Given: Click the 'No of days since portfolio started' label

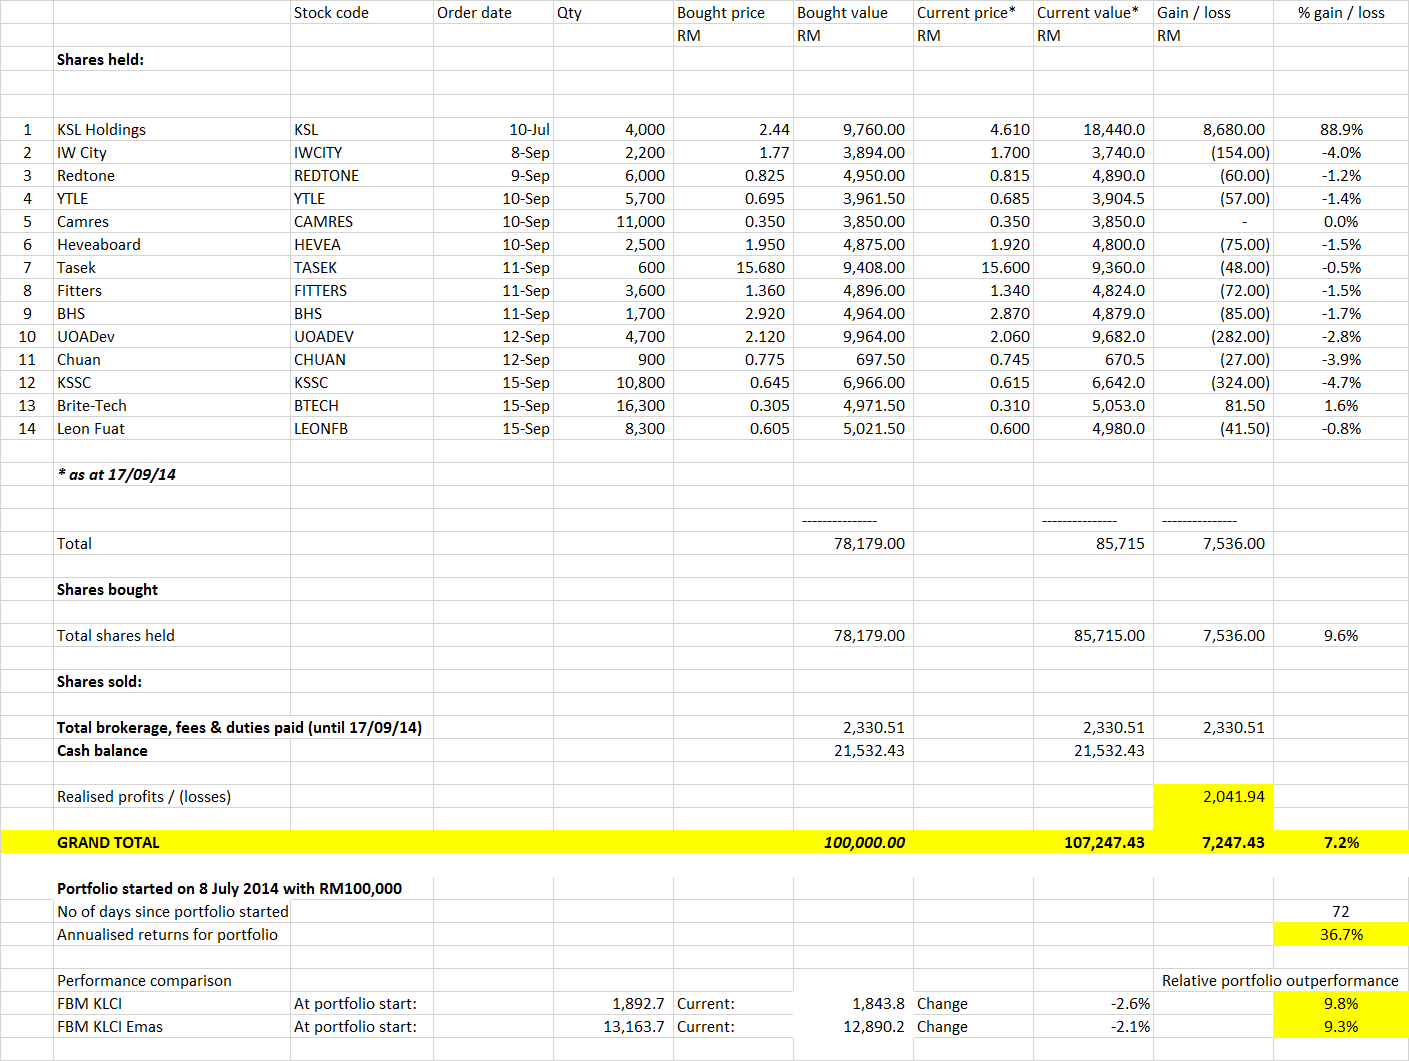Looking at the screenshot, I should pyautogui.click(x=172, y=912).
